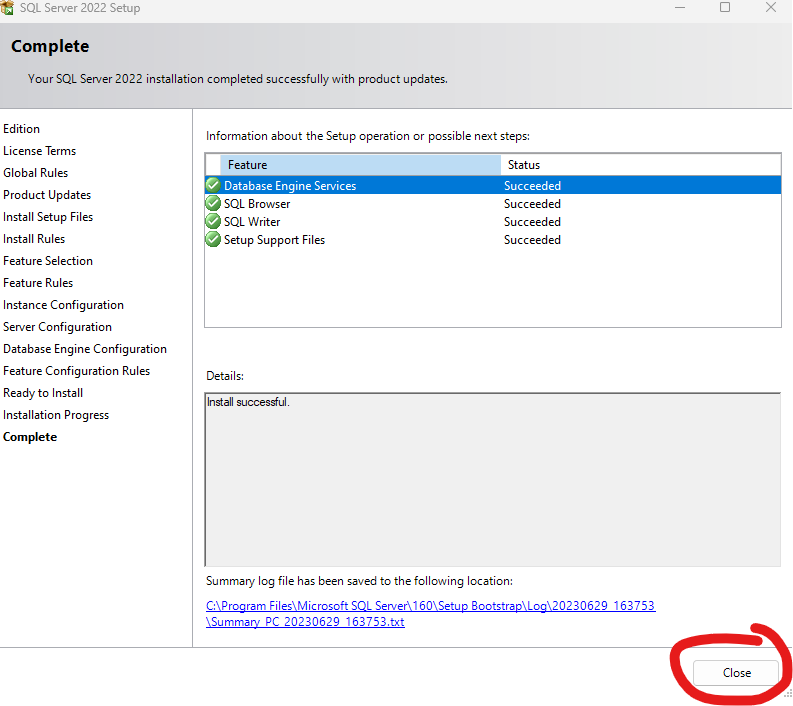Maximize the SQL Server 2022 Setup window

pyautogui.click(x=725, y=7)
